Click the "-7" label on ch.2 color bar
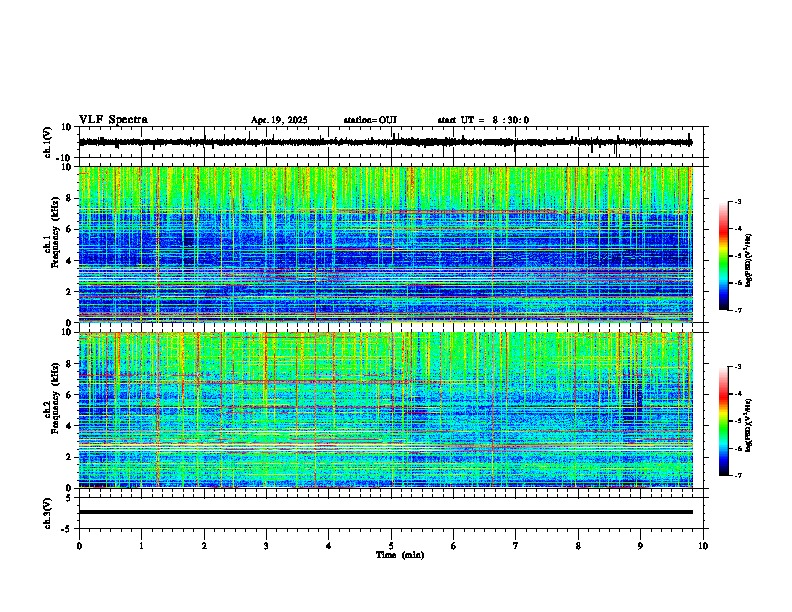 (737, 476)
